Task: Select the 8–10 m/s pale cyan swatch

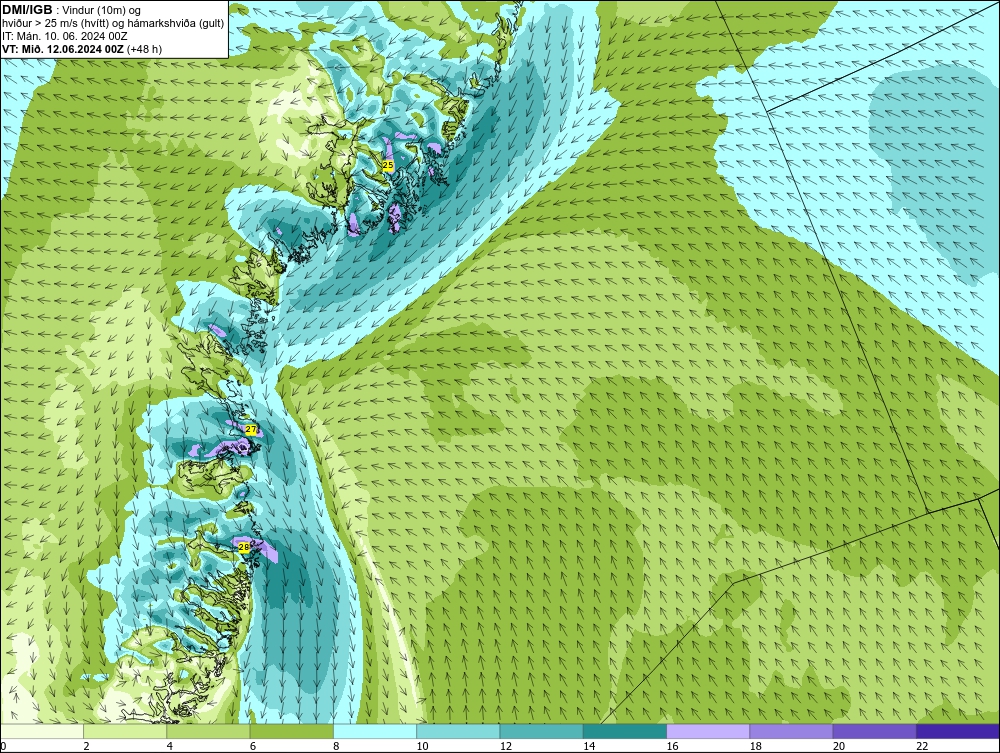Action: click(375, 731)
